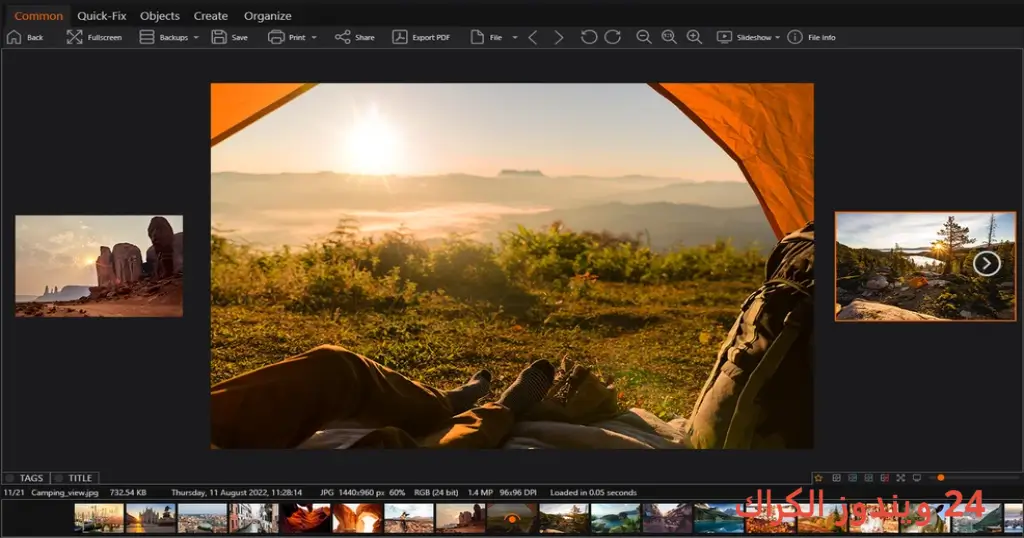Click the 11/21 image counter
Viewport: 1024px width, 538px height.
click(x=14, y=492)
